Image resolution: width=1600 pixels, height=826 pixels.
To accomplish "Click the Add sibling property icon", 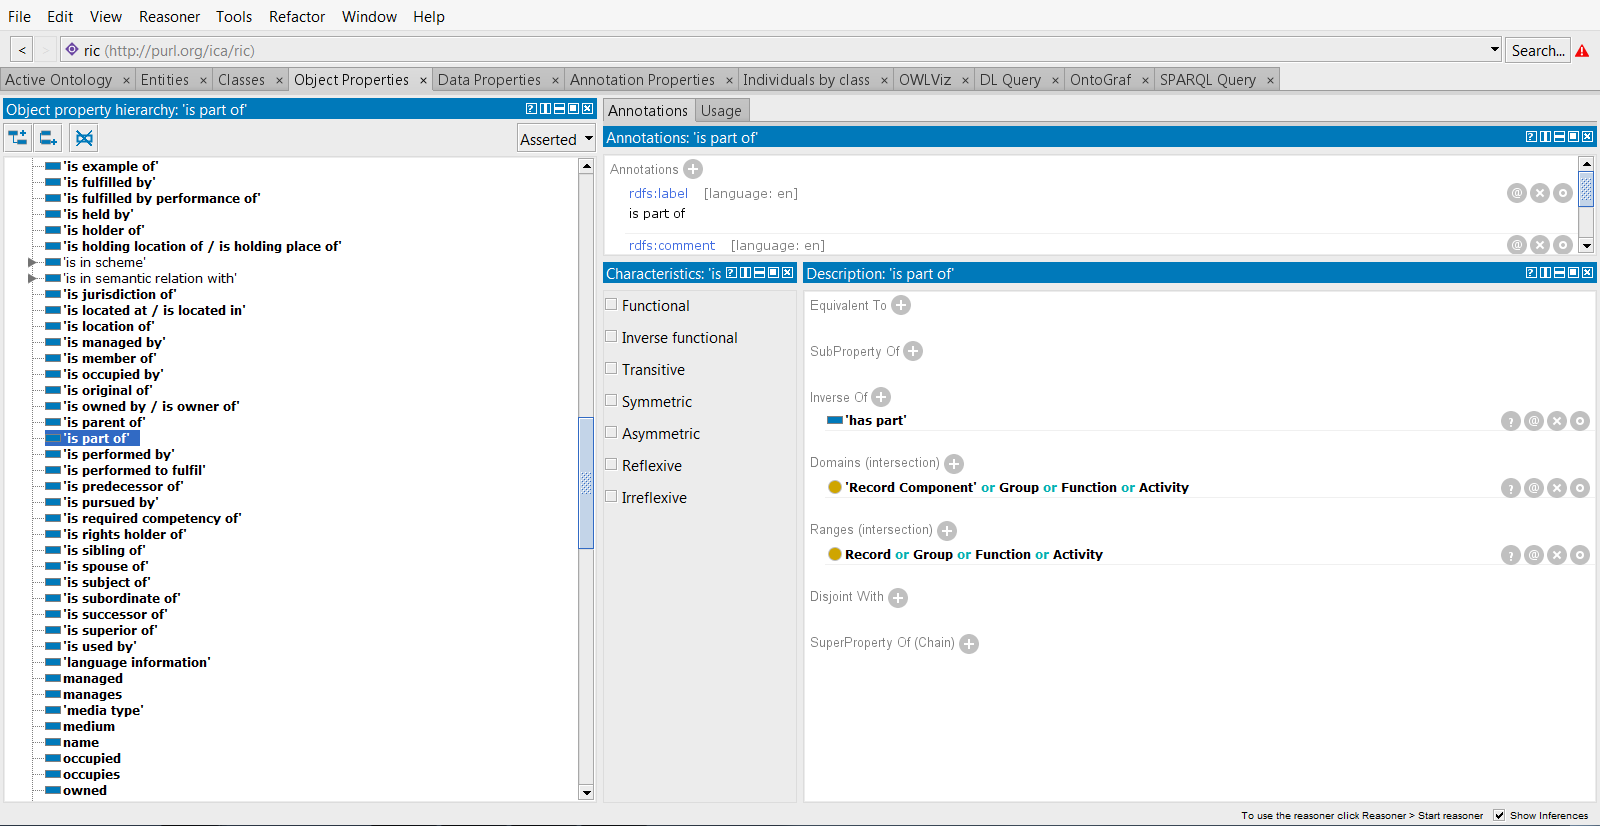I will 48,138.
